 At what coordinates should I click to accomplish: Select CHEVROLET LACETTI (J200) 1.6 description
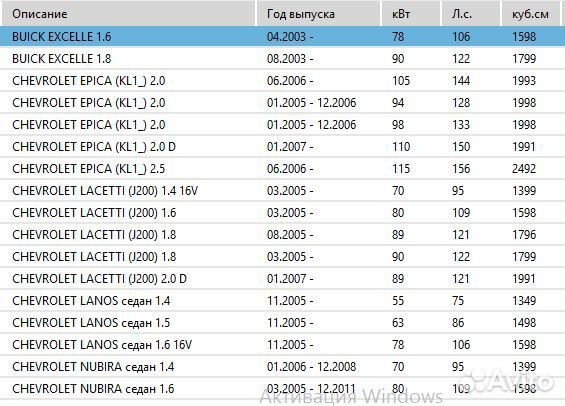(94, 213)
